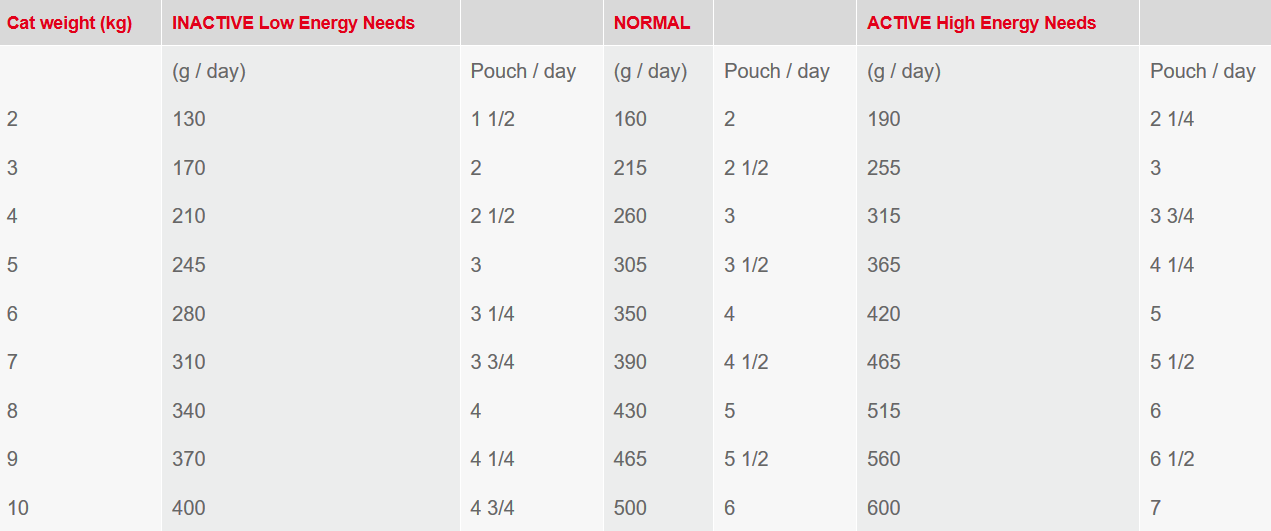1271x531 pixels.
Task: Select the 4 3/4 inactive pouch cell
Action: pyautogui.click(x=493, y=508)
